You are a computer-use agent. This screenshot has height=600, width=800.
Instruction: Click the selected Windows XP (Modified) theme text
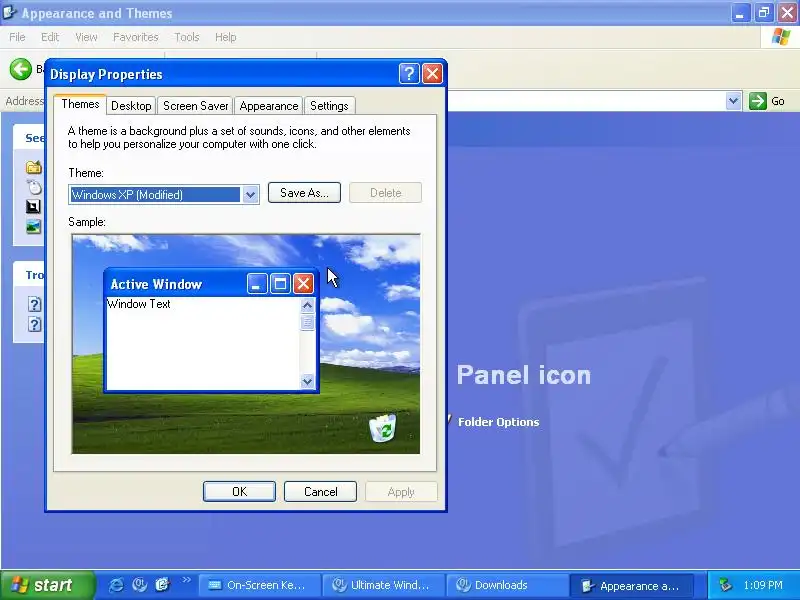(x=127, y=194)
